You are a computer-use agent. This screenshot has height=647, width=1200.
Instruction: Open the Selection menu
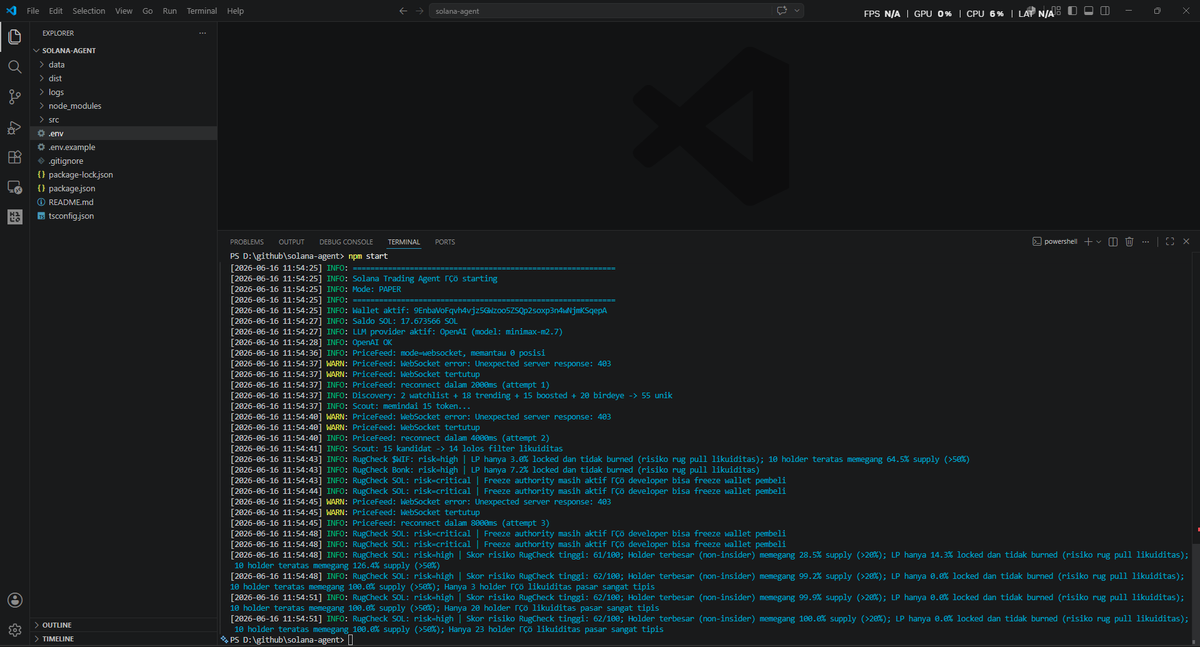pyautogui.click(x=89, y=11)
